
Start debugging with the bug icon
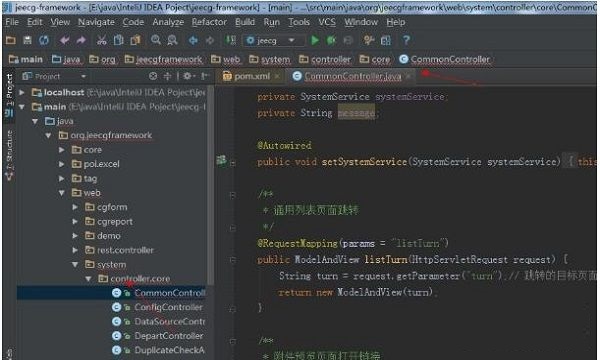click(x=331, y=40)
